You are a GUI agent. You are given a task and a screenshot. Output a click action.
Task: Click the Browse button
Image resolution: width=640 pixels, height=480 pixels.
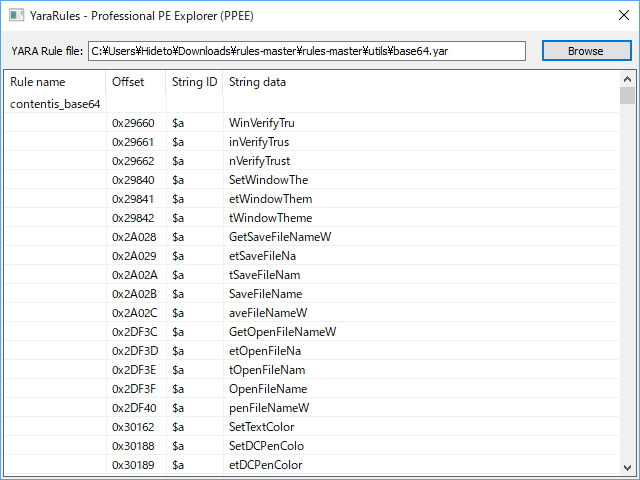click(586, 51)
